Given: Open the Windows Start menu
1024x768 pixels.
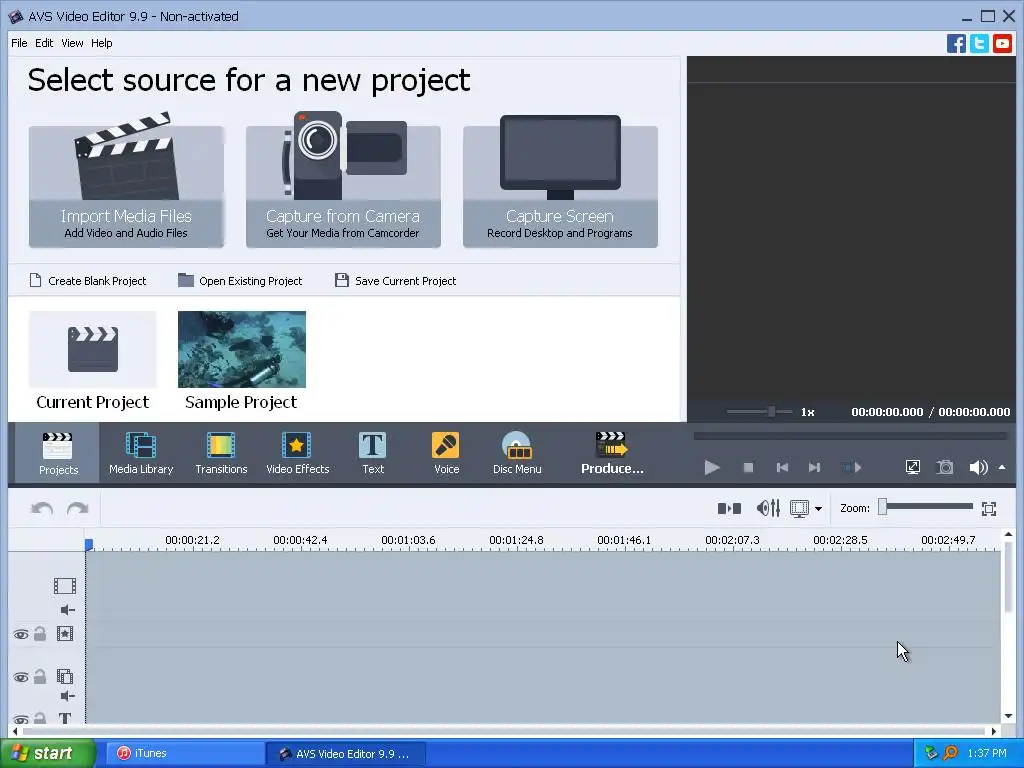Looking at the screenshot, I should click(x=47, y=753).
